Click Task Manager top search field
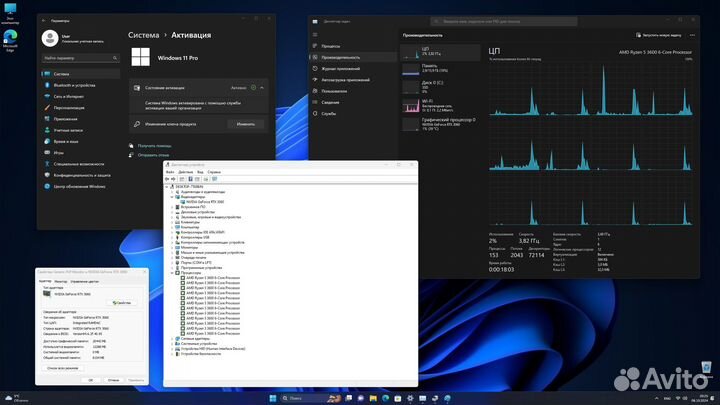The height and width of the screenshot is (405, 720). pyautogui.click(x=504, y=21)
